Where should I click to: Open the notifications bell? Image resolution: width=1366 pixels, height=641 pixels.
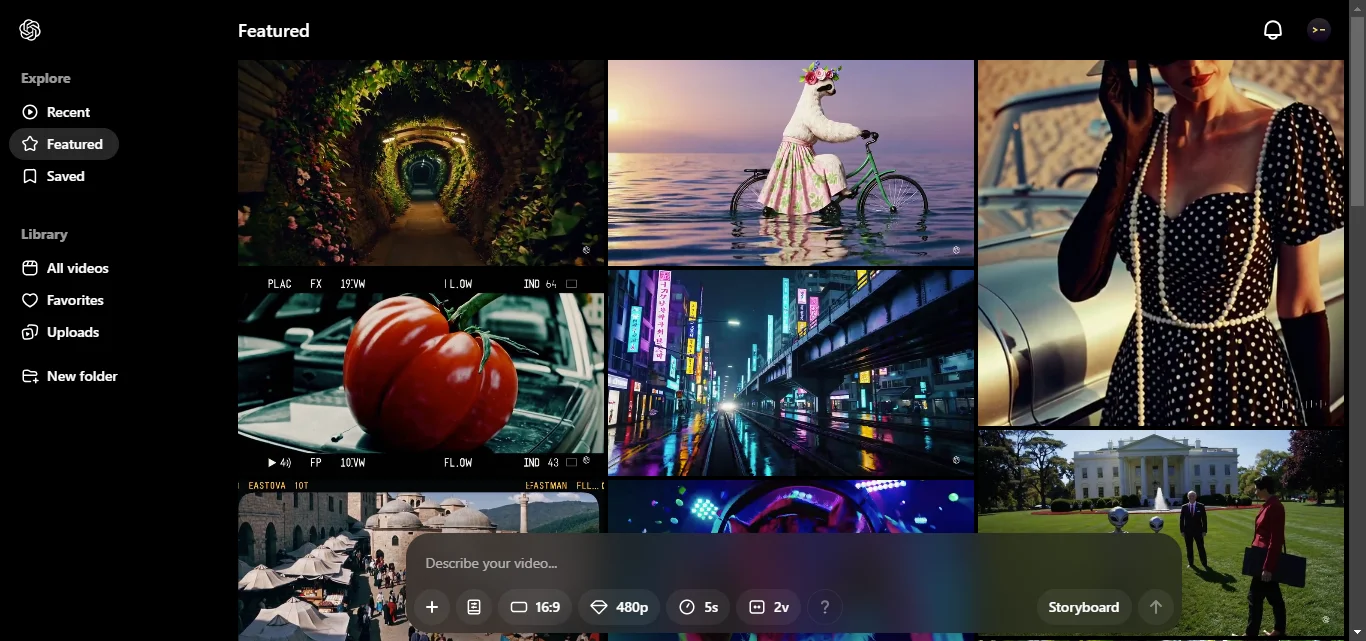tap(1272, 30)
